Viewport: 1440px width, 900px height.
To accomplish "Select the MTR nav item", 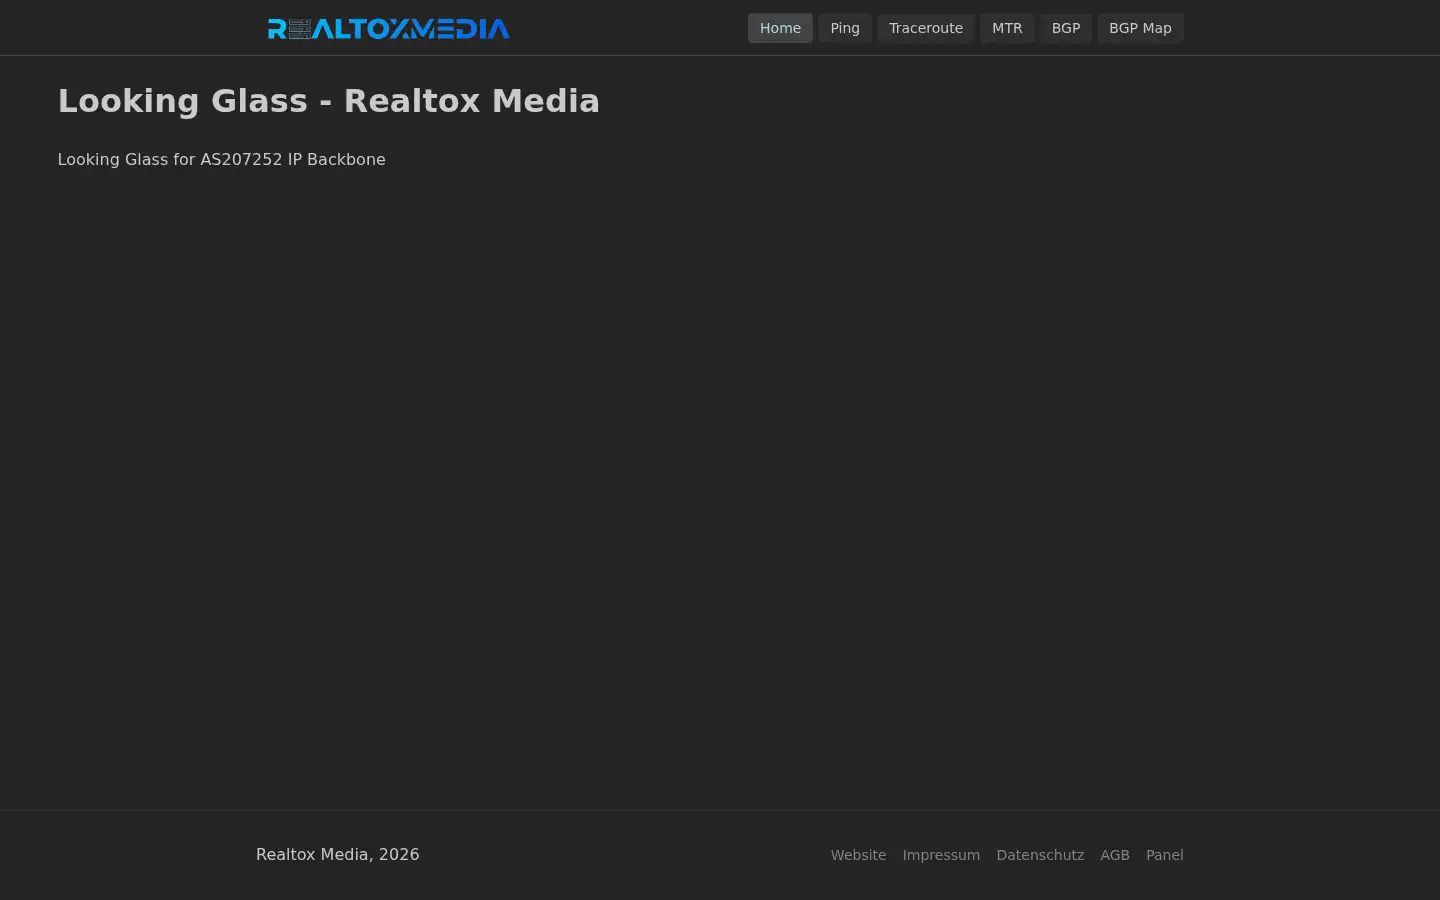I will pos(1007,28).
